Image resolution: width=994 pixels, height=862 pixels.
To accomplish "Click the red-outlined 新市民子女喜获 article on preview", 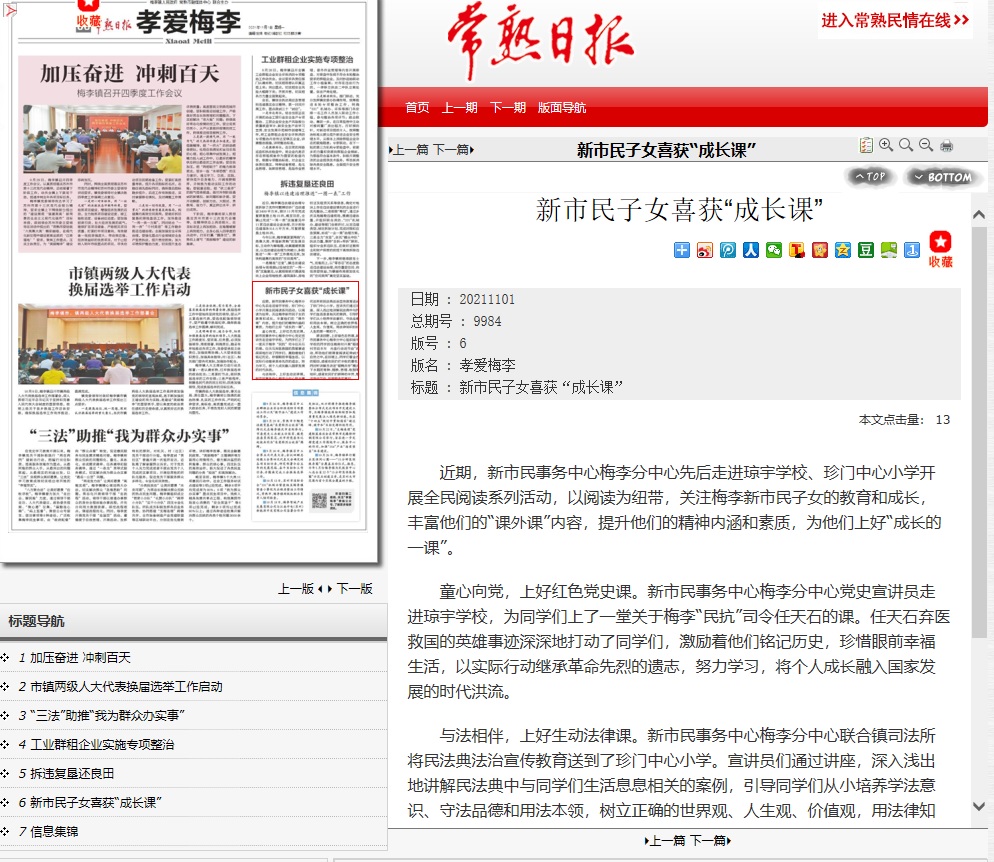I will (x=306, y=330).
